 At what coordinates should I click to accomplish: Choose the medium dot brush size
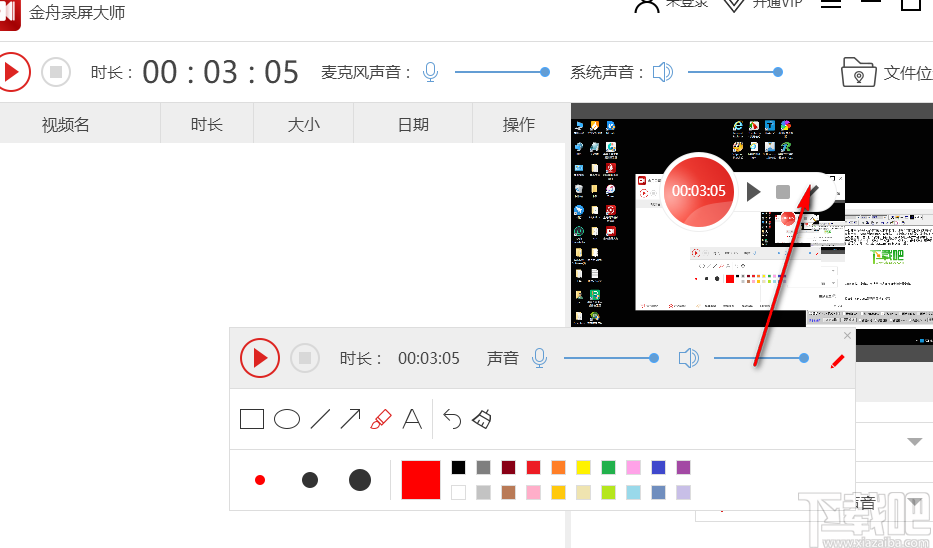click(310, 480)
